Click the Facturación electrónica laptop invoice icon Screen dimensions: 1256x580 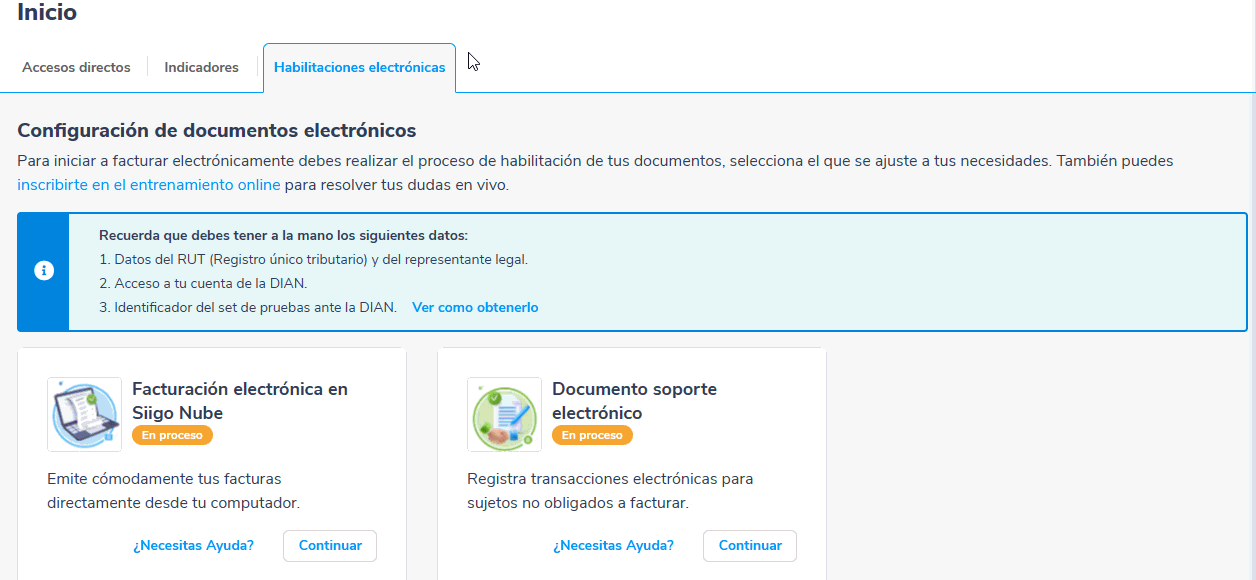click(84, 414)
